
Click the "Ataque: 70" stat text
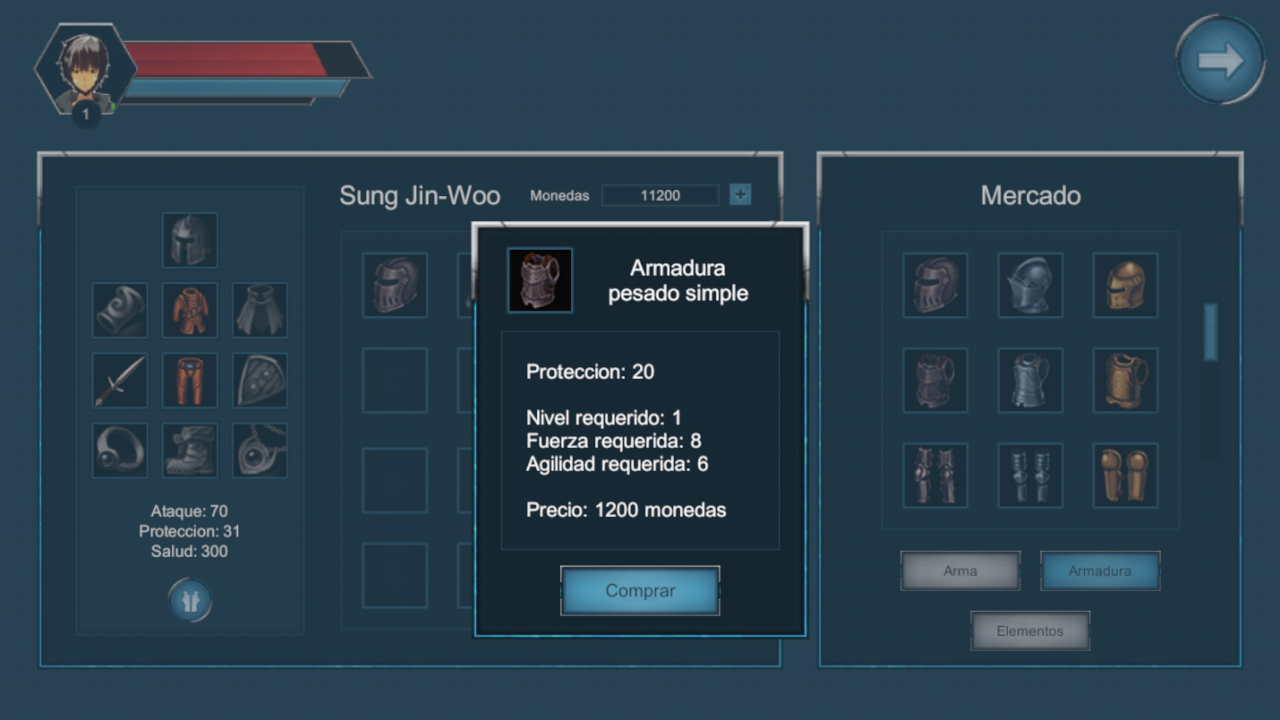(x=190, y=511)
